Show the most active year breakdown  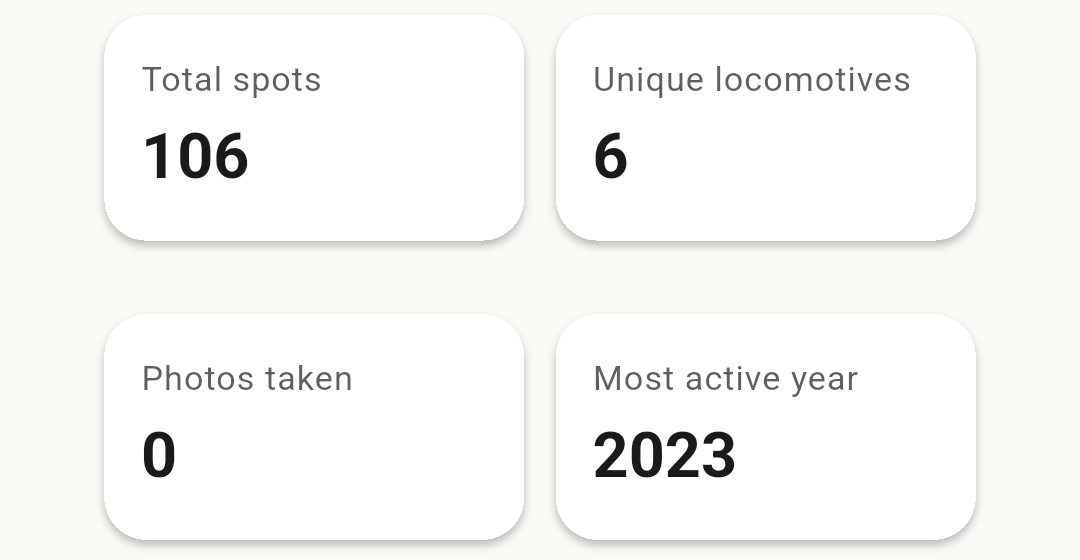(765, 427)
